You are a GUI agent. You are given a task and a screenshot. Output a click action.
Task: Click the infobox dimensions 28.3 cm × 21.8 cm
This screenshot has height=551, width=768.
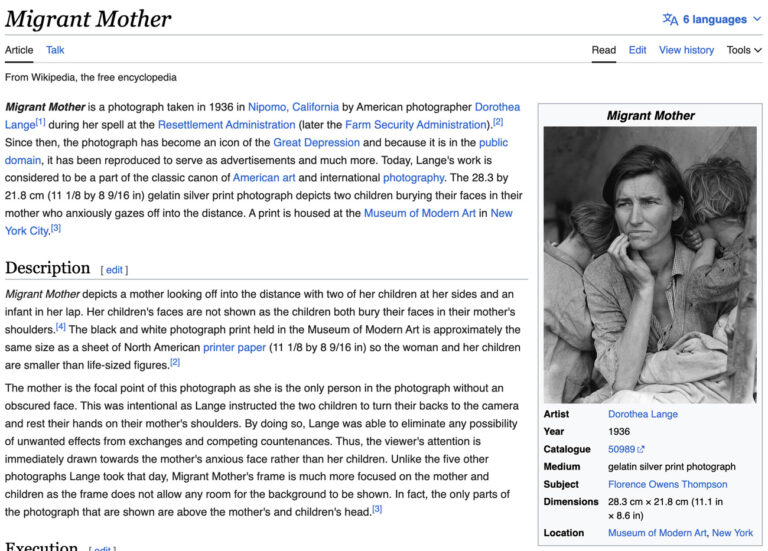pos(665,508)
